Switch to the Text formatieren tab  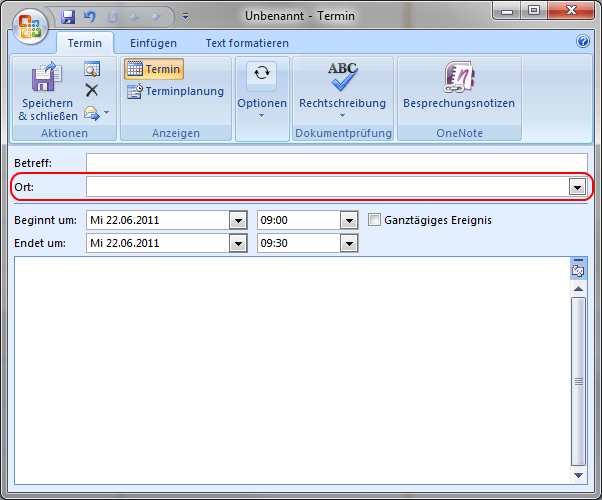tap(247, 43)
